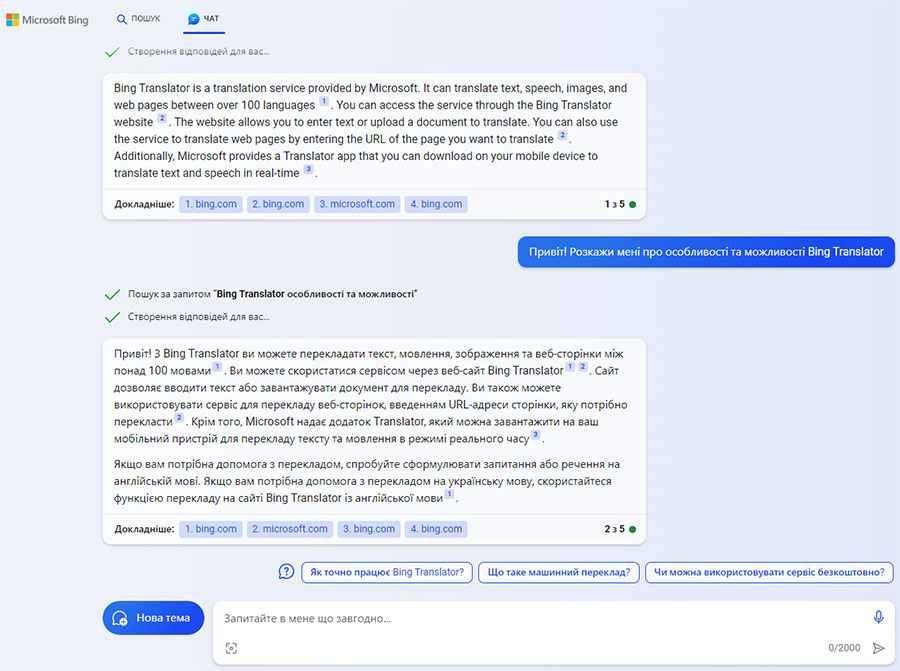Image resolution: width=900 pixels, height=671 pixels.
Task: Open the microphone voice input
Action: pos(878,617)
